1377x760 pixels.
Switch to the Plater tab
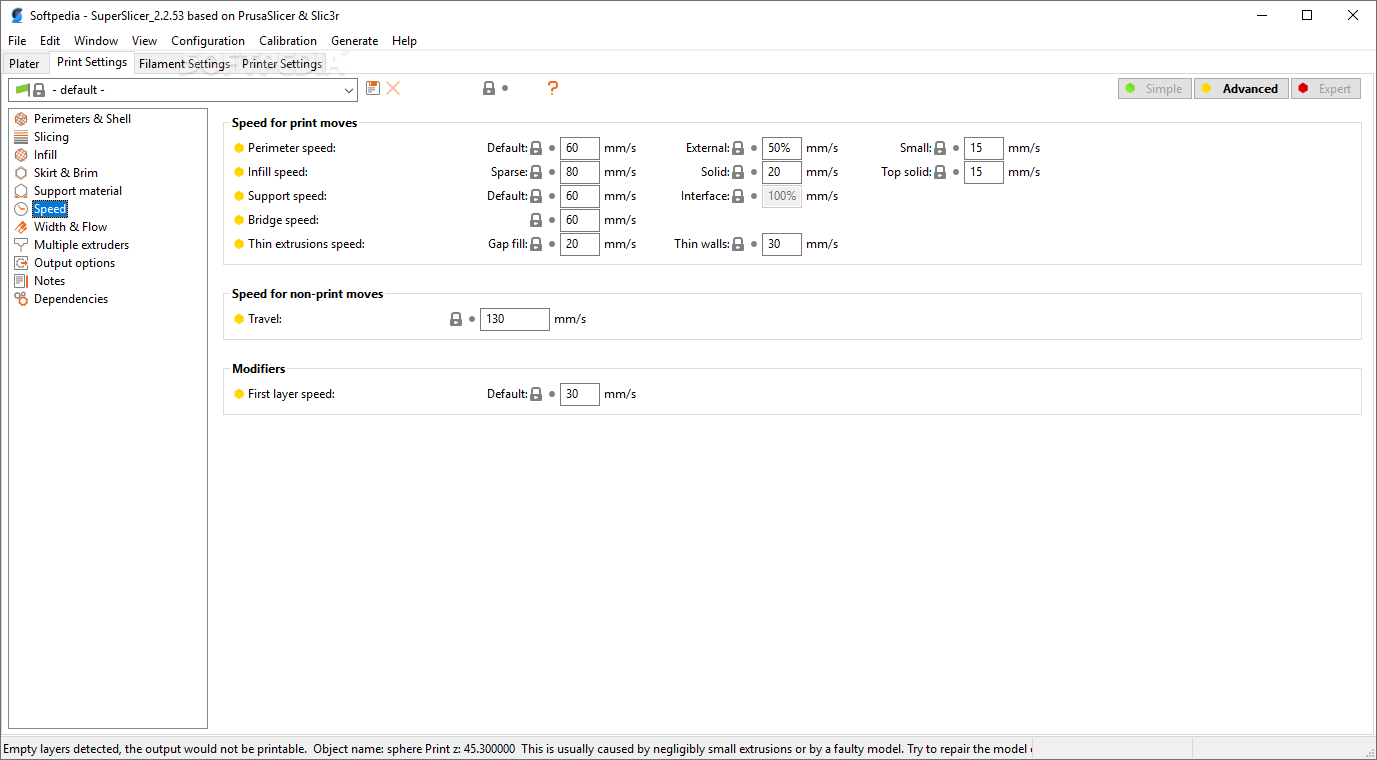(24, 64)
